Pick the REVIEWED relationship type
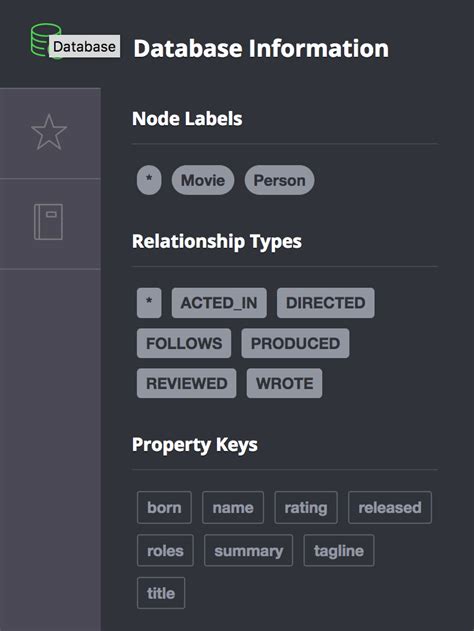474x631 pixels. 186,383
